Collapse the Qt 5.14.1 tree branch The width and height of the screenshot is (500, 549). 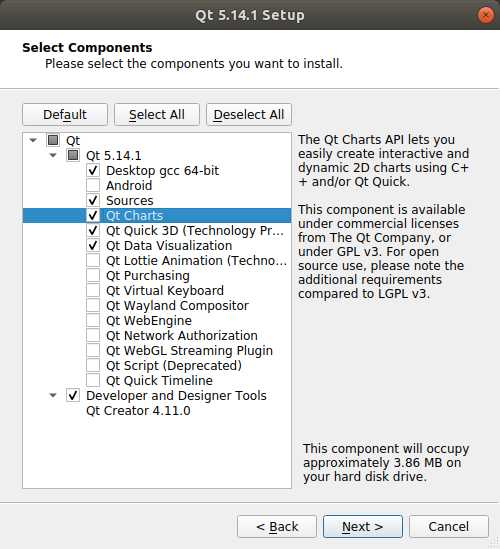coord(53,155)
